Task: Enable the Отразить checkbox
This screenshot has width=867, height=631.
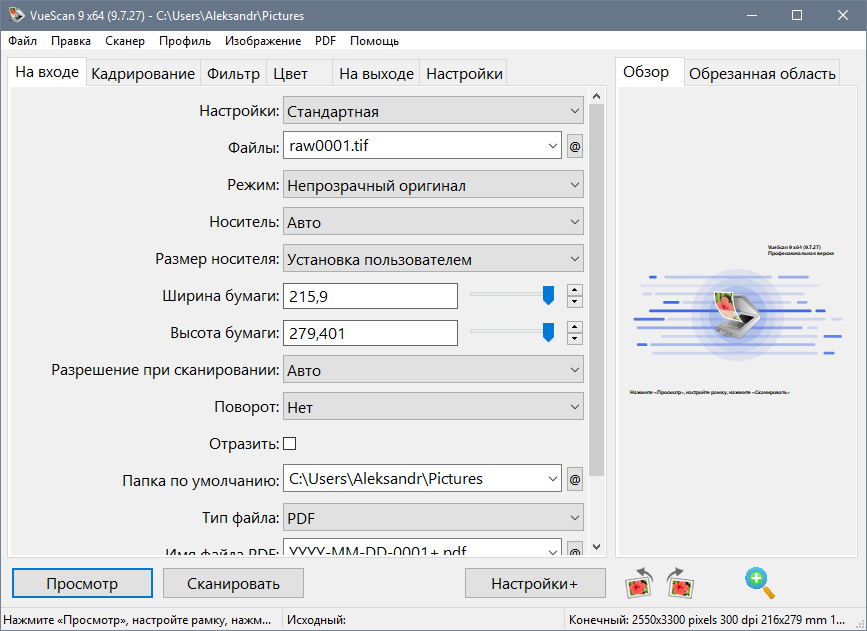Action: 290,443
